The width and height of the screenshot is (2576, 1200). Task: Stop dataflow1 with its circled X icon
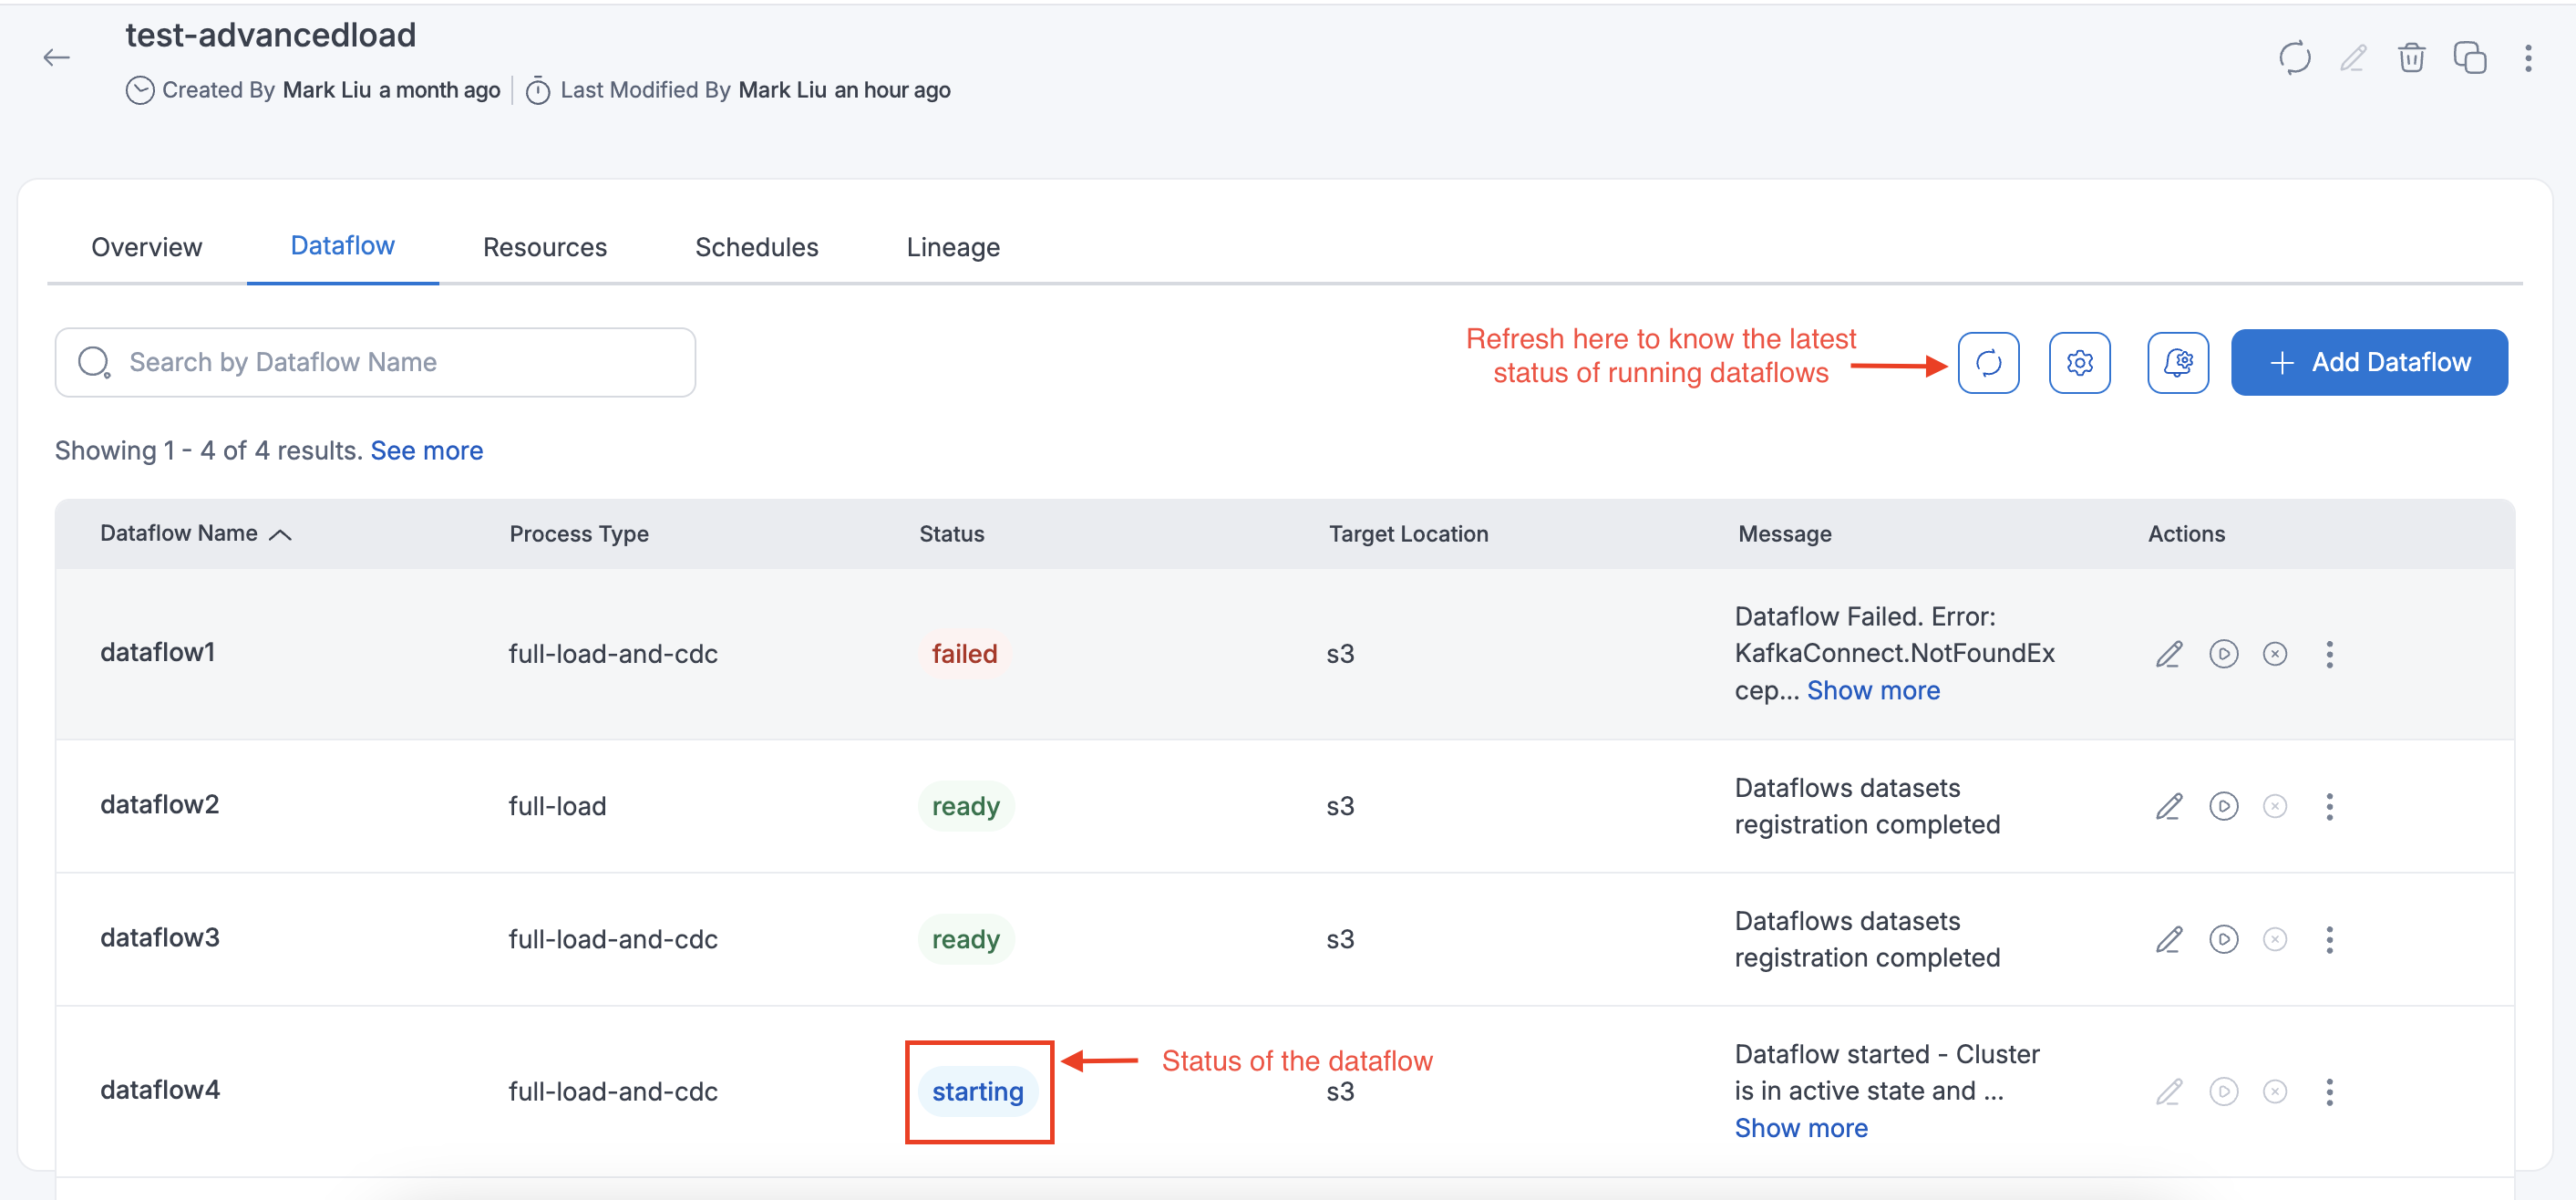point(2275,654)
